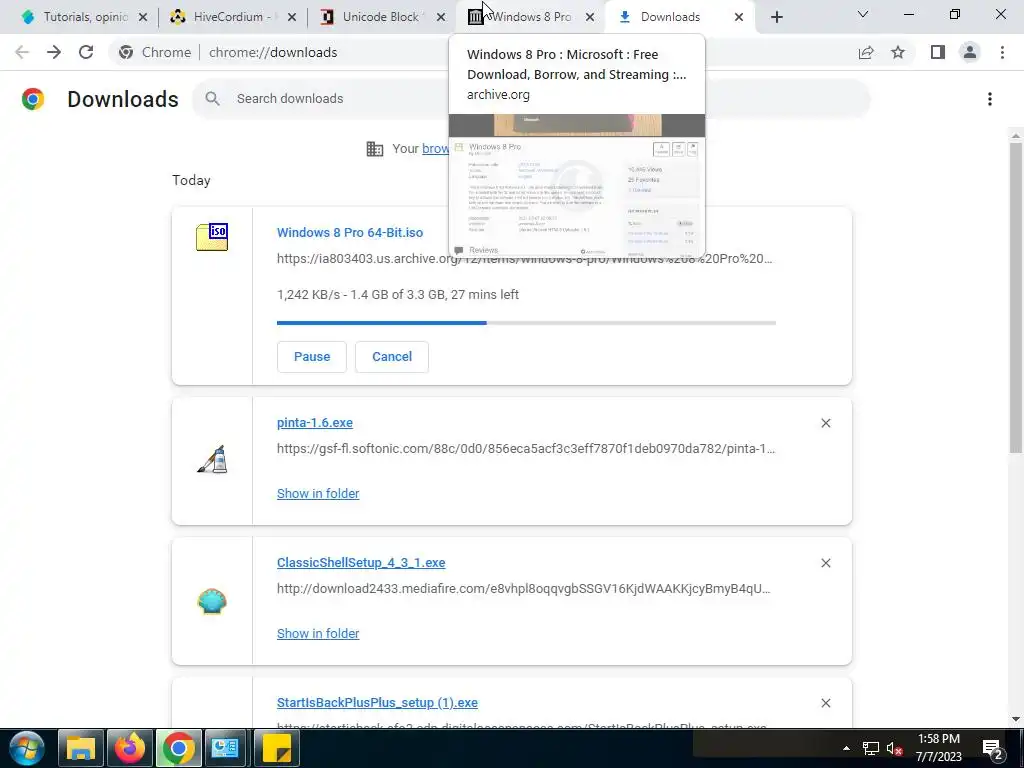Pause the Windows 8 Pro download
This screenshot has height=768, width=1024.
[312, 357]
